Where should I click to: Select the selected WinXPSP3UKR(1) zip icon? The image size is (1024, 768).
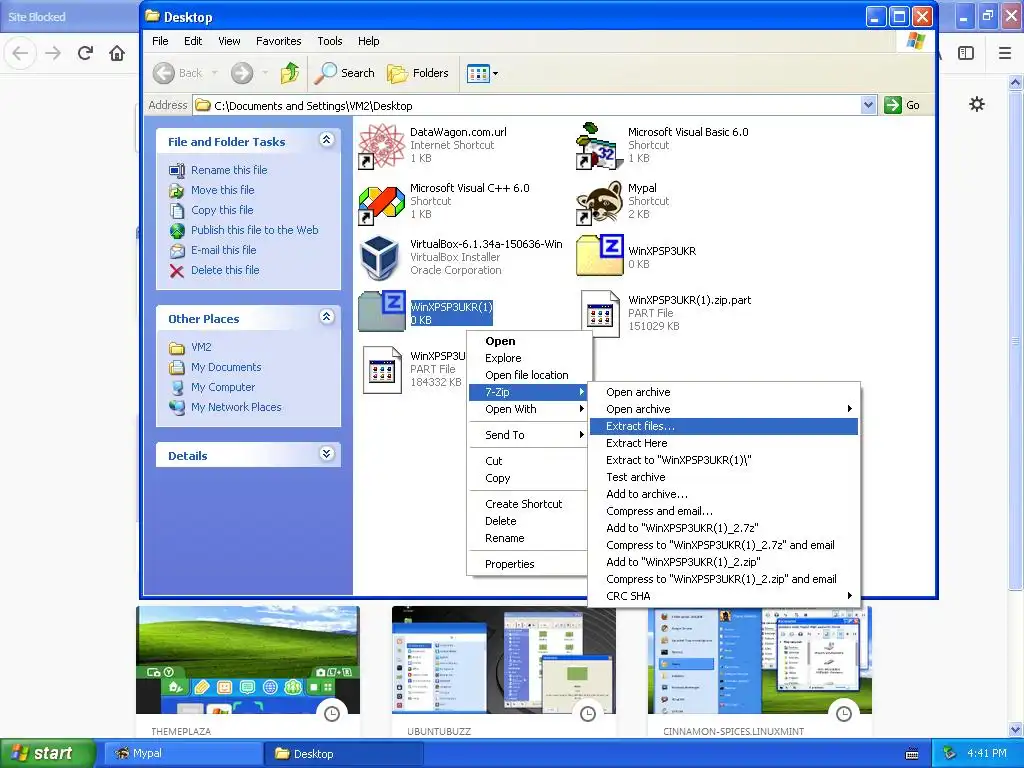(382, 311)
